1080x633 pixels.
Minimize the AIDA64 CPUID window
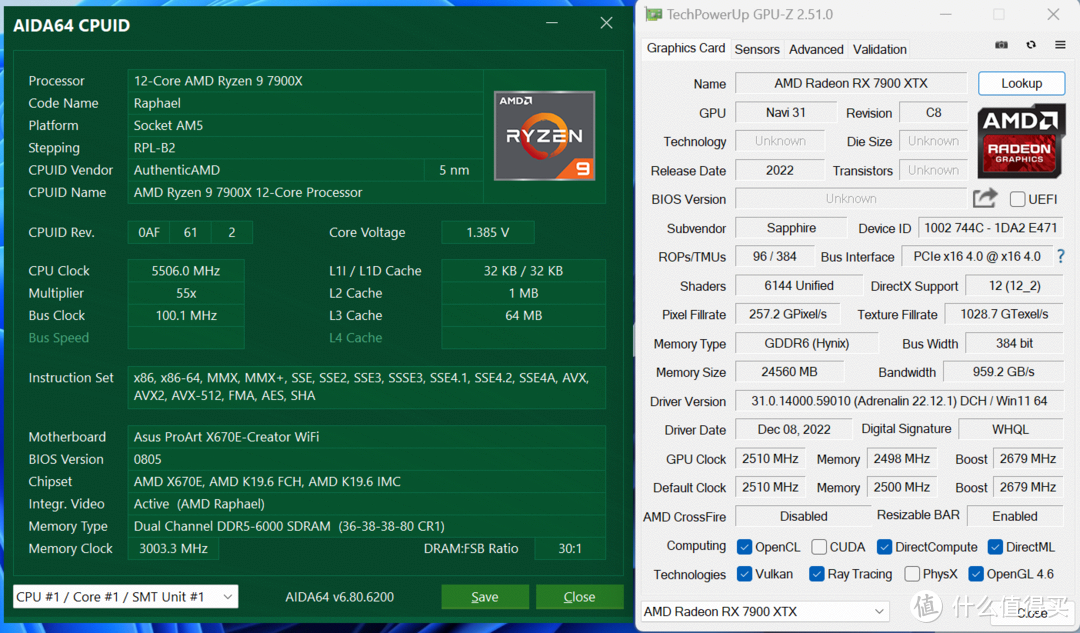tap(552, 23)
